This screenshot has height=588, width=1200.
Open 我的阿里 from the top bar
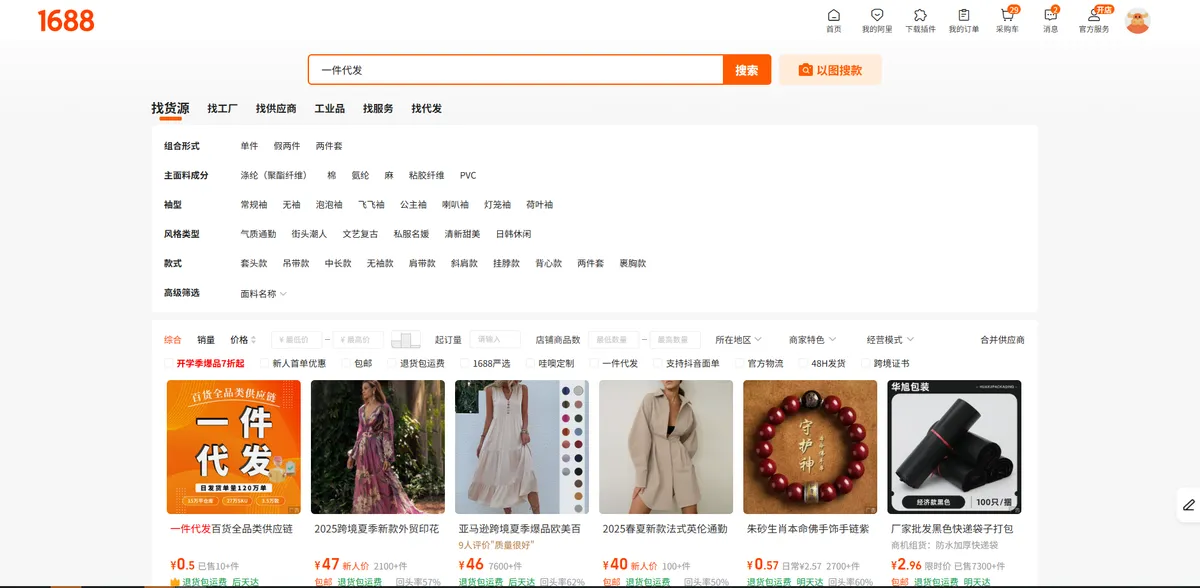pyautogui.click(x=877, y=15)
